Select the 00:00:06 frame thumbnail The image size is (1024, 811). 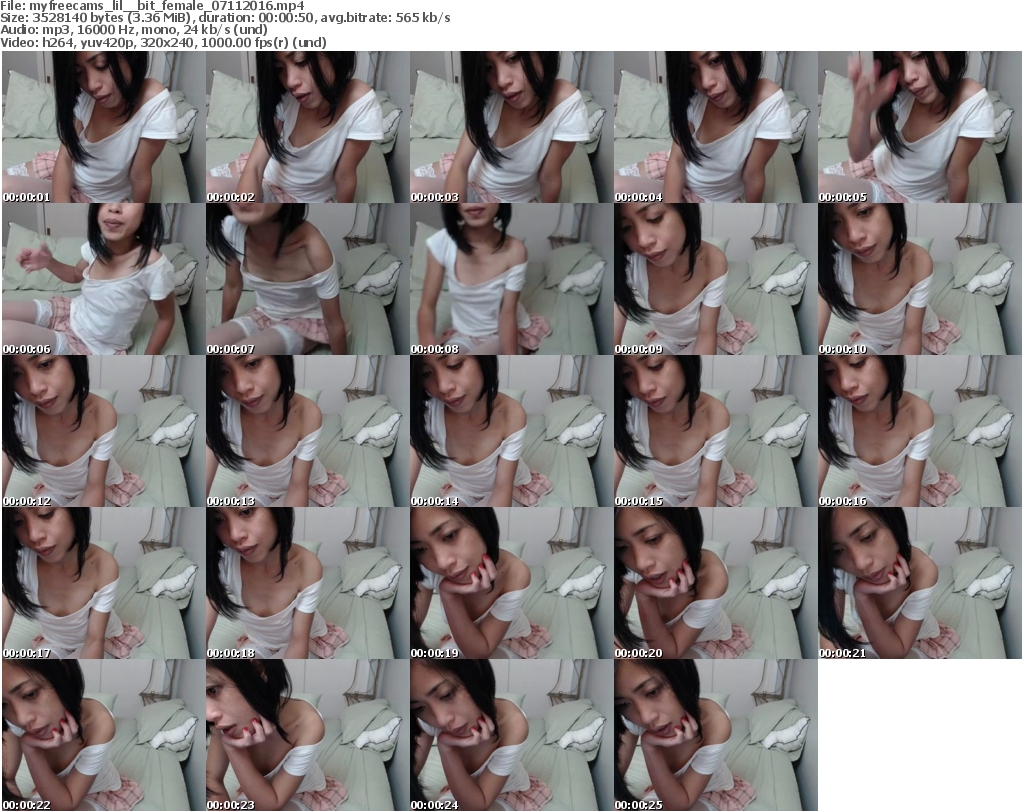coord(102,279)
